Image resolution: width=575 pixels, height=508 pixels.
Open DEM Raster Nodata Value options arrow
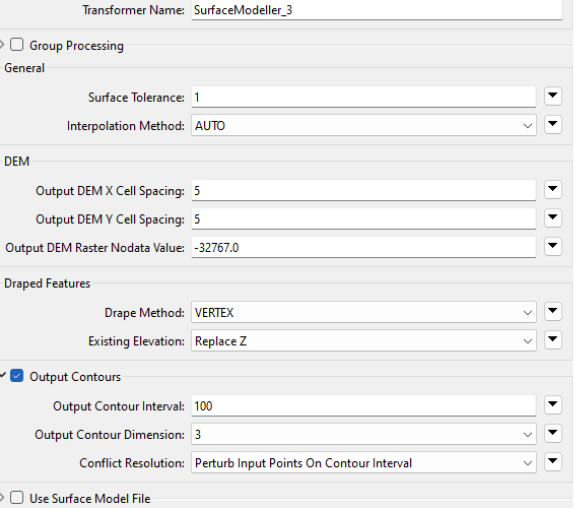(x=553, y=246)
